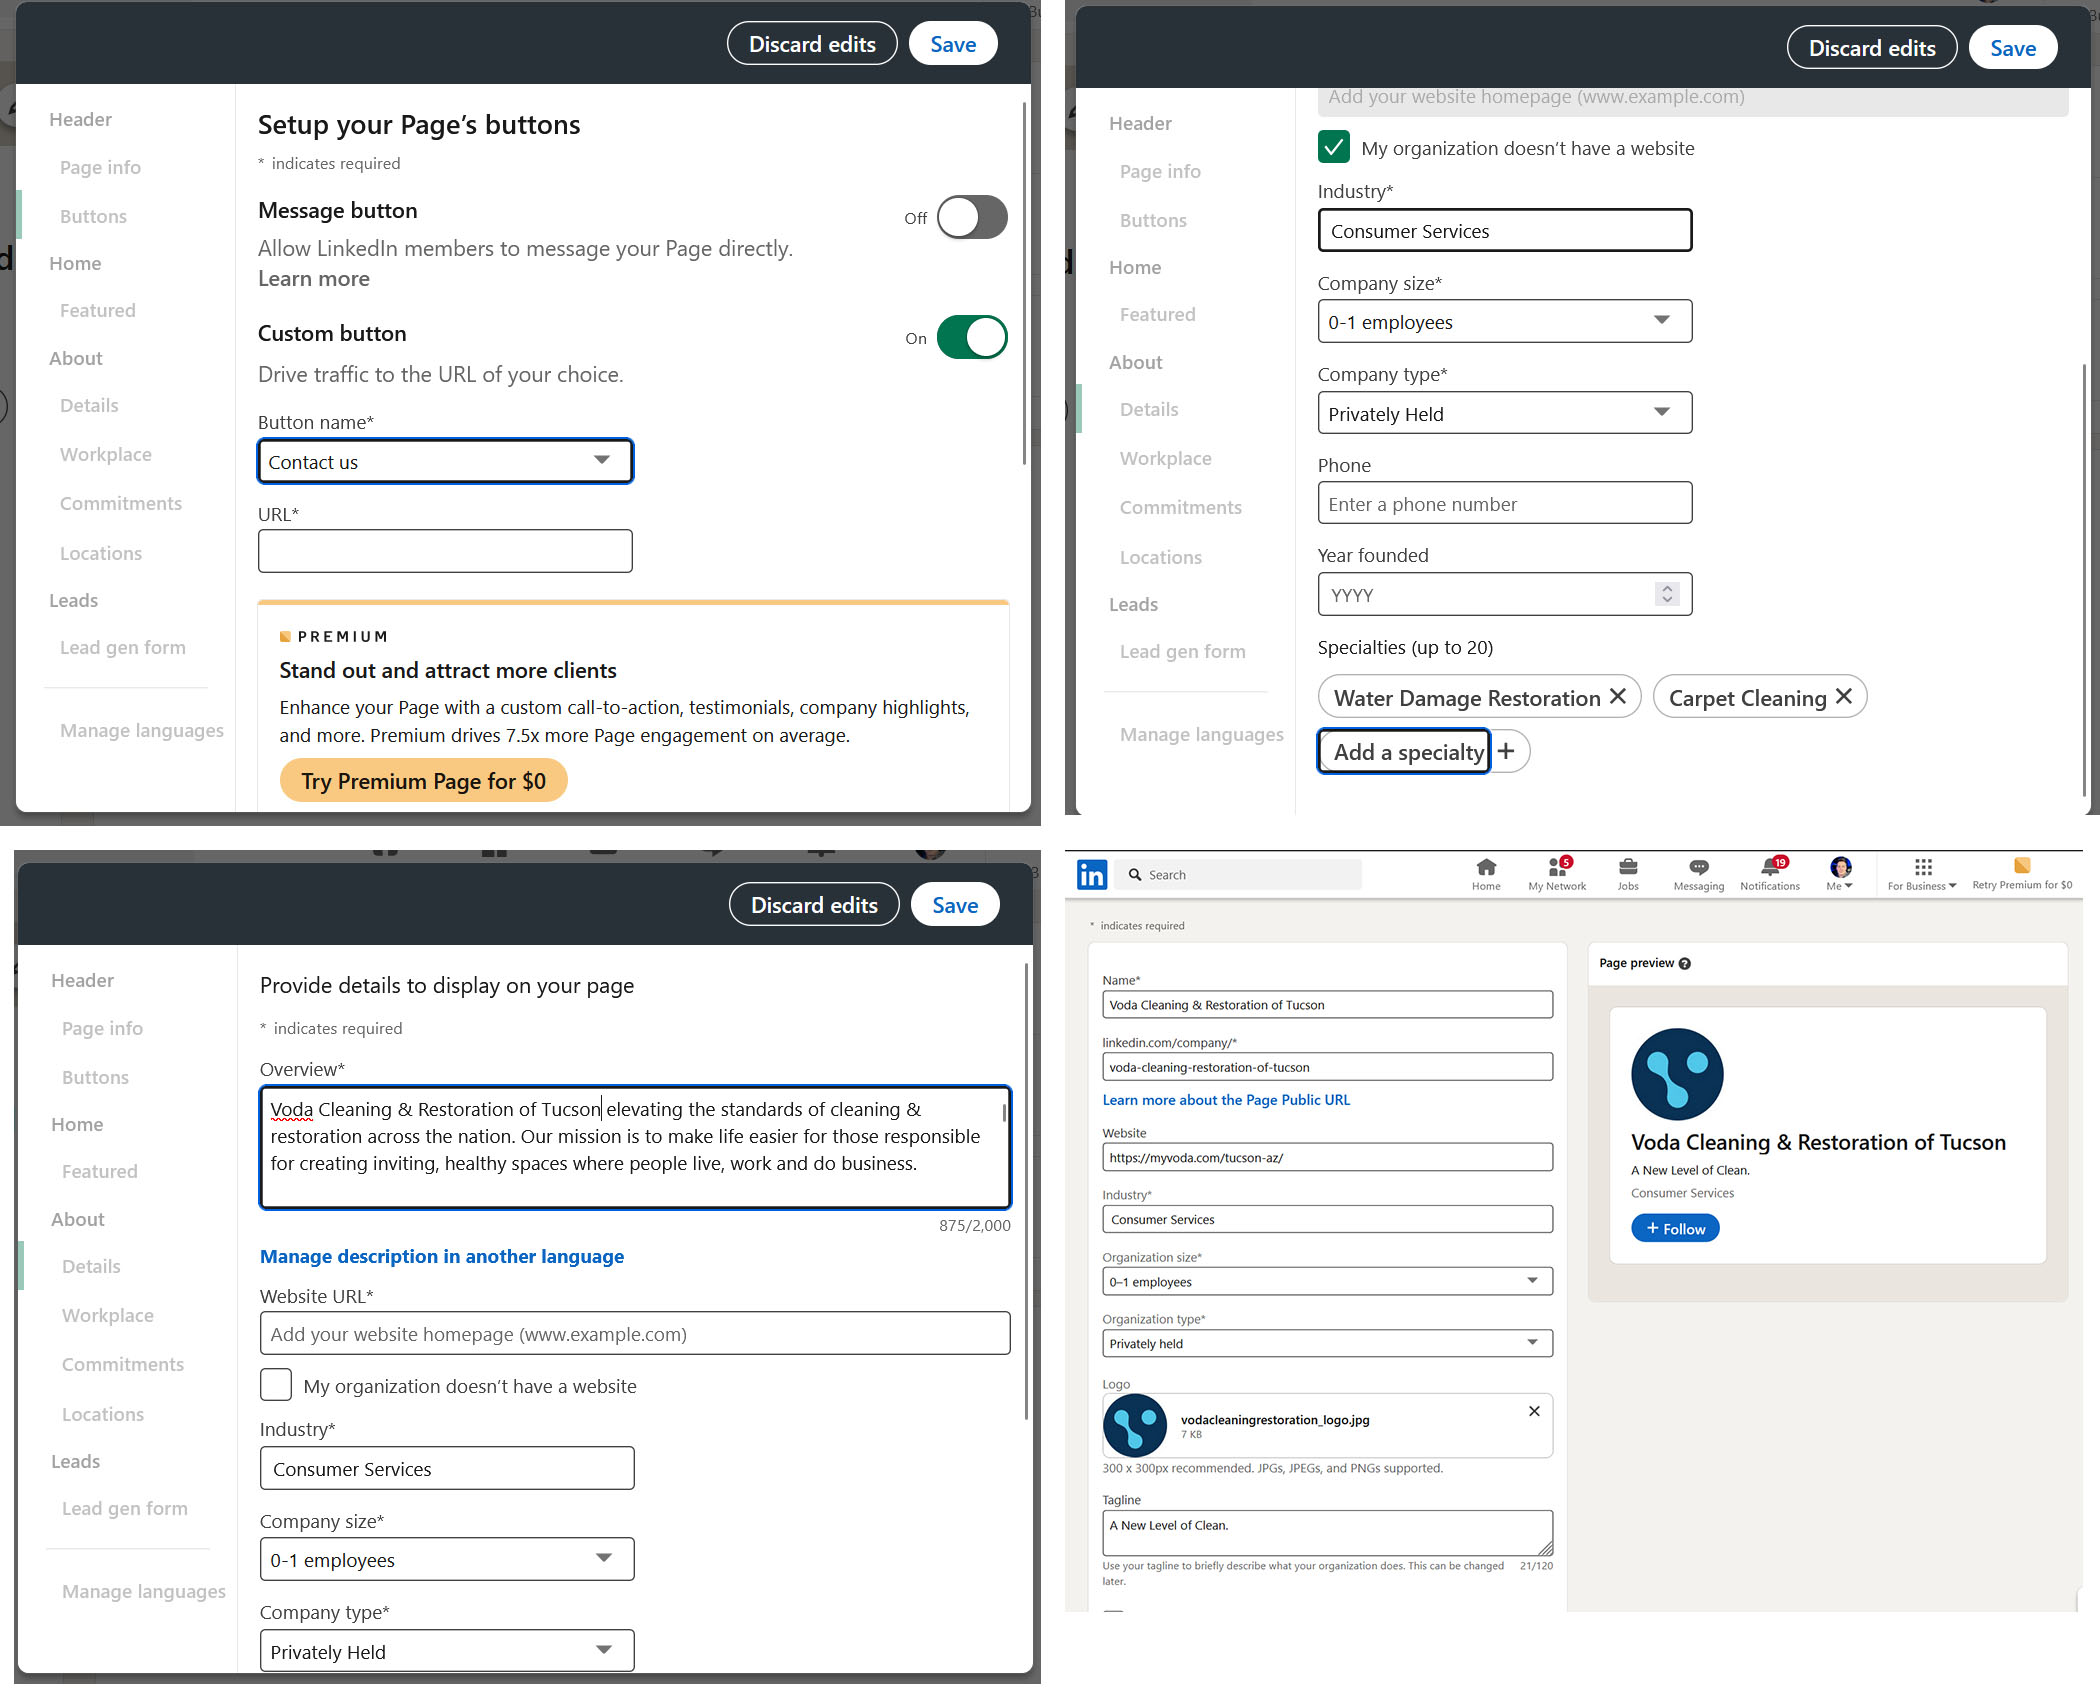Viewport: 2100px width, 1700px height.
Task: Click the LinkedIn logo icon
Action: coord(1091,875)
